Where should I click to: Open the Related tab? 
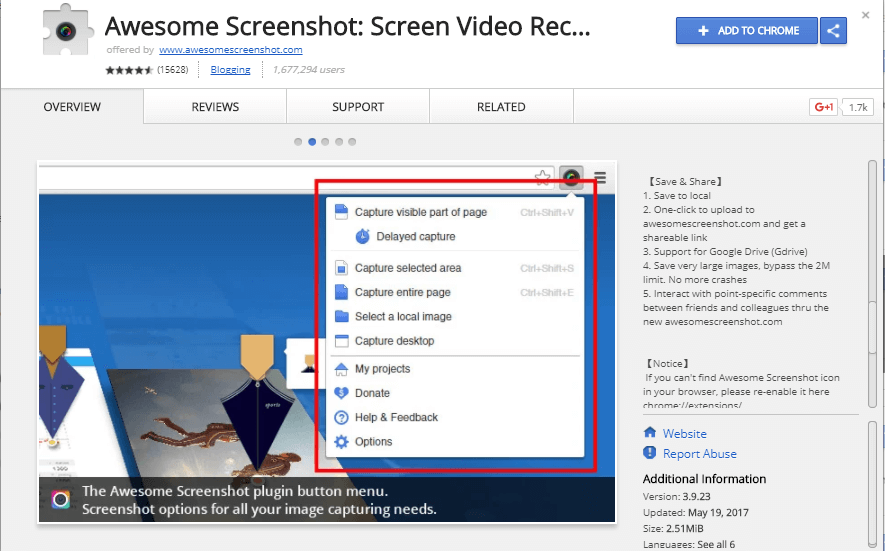pyautogui.click(x=501, y=107)
